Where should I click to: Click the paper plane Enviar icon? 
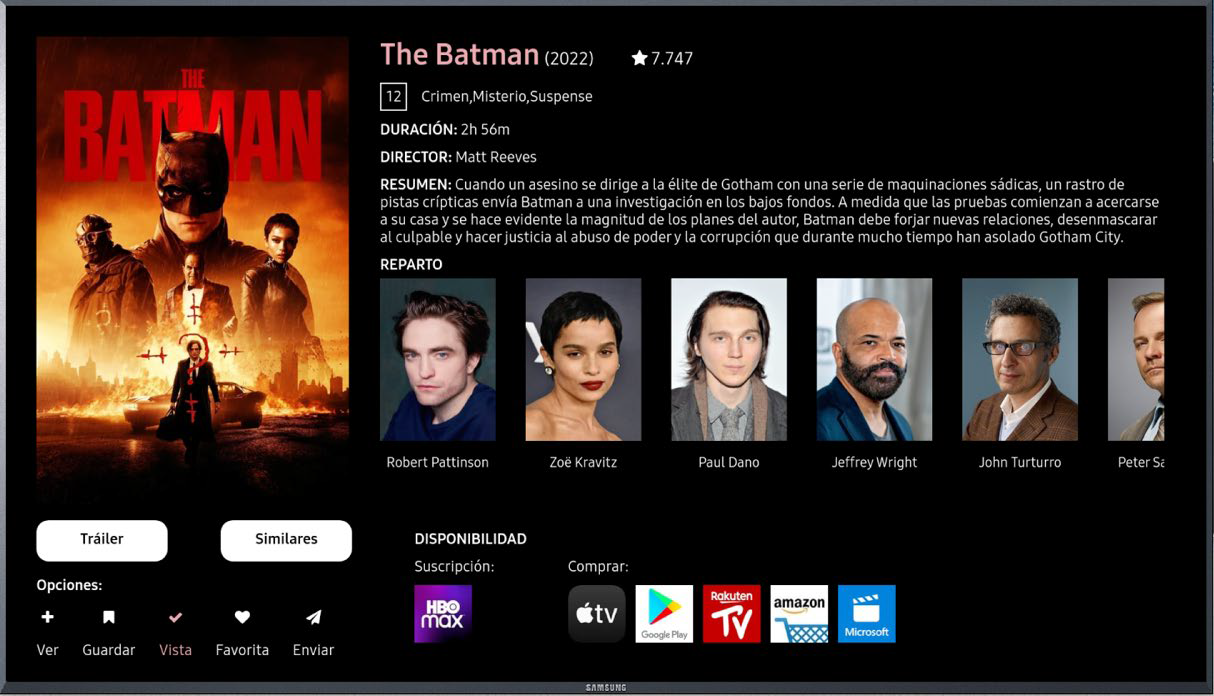[x=313, y=617]
